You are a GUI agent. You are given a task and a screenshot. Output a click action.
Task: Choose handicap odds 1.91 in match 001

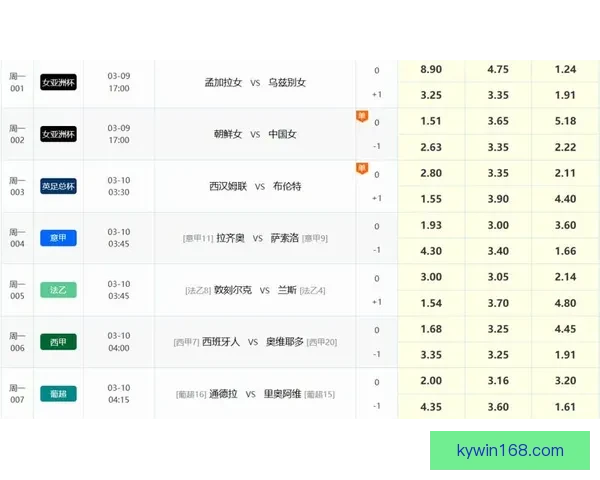(565, 95)
